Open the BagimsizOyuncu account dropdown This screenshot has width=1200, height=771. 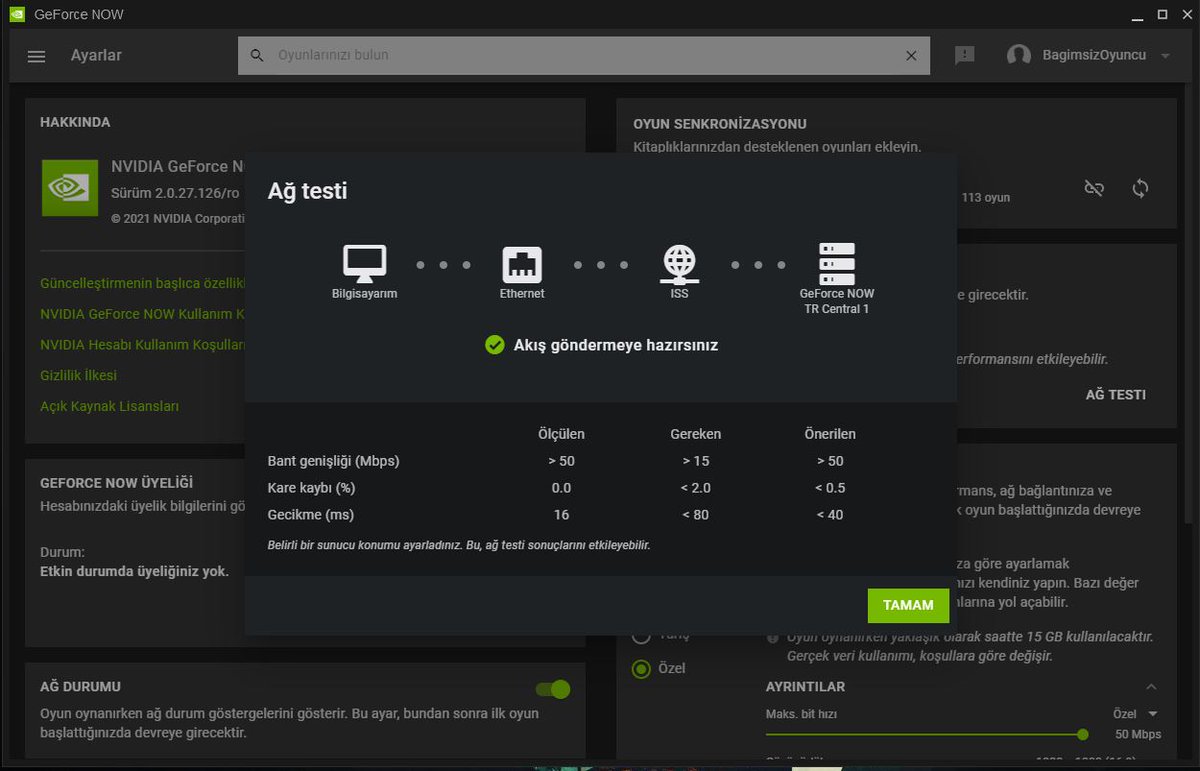pyautogui.click(x=1165, y=56)
